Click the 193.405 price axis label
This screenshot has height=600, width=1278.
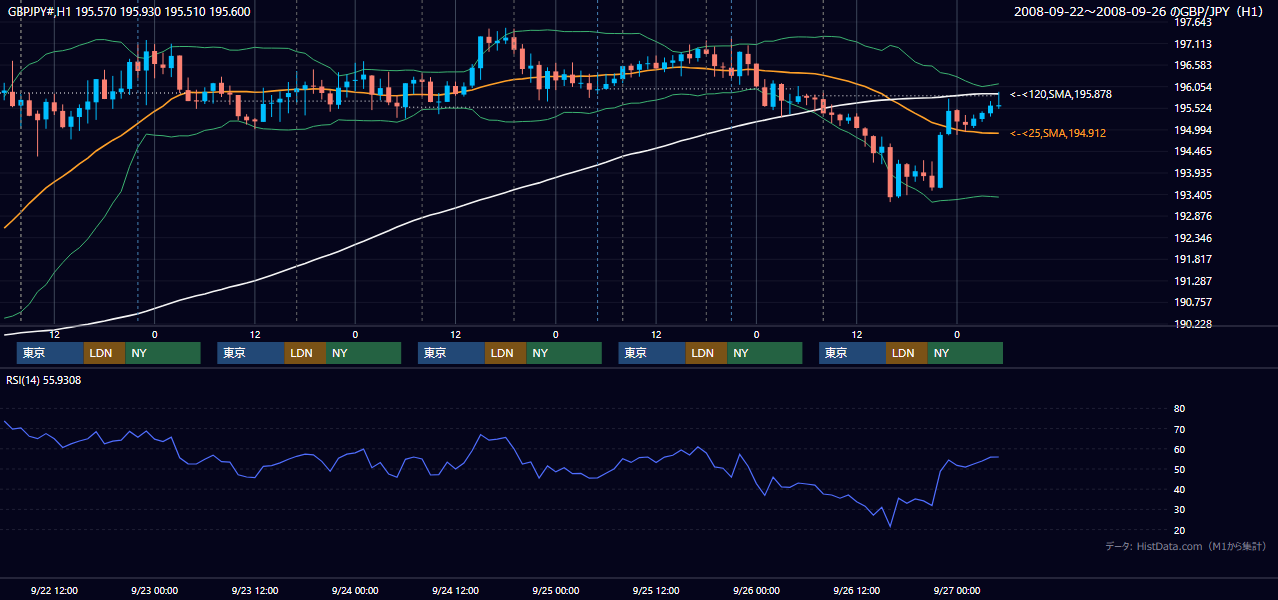click(x=1193, y=195)
